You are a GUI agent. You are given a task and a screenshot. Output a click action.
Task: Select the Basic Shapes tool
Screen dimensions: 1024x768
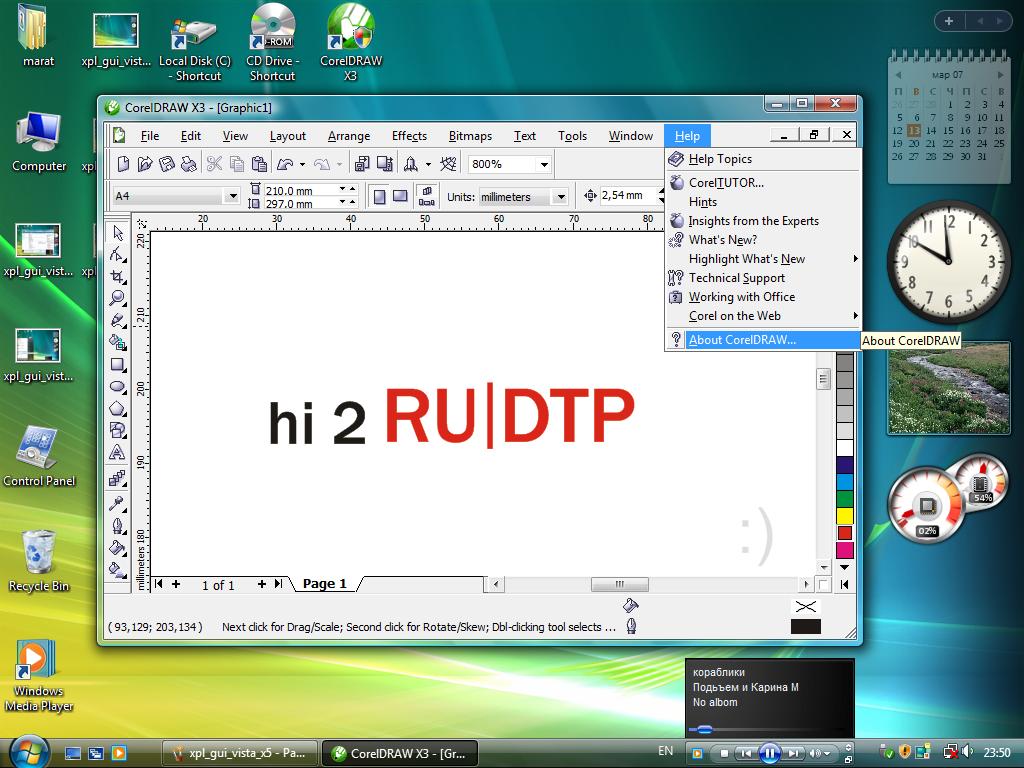coord(118,430)
